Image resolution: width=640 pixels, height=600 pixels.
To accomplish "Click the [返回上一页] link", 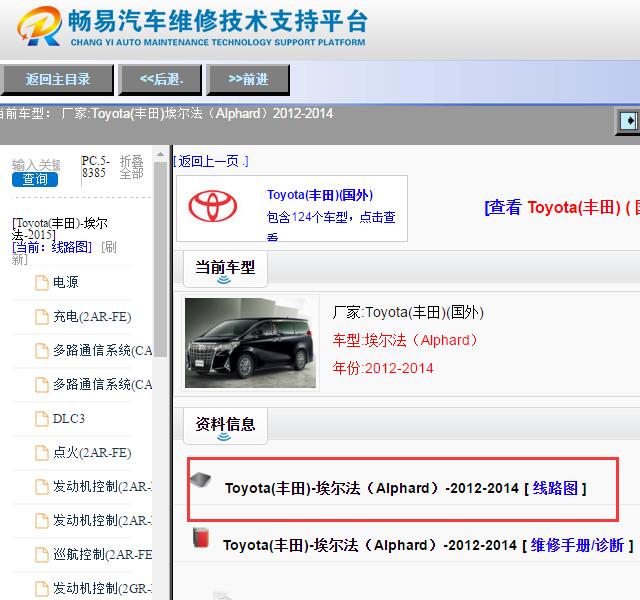I will click(x=211, y=162).
